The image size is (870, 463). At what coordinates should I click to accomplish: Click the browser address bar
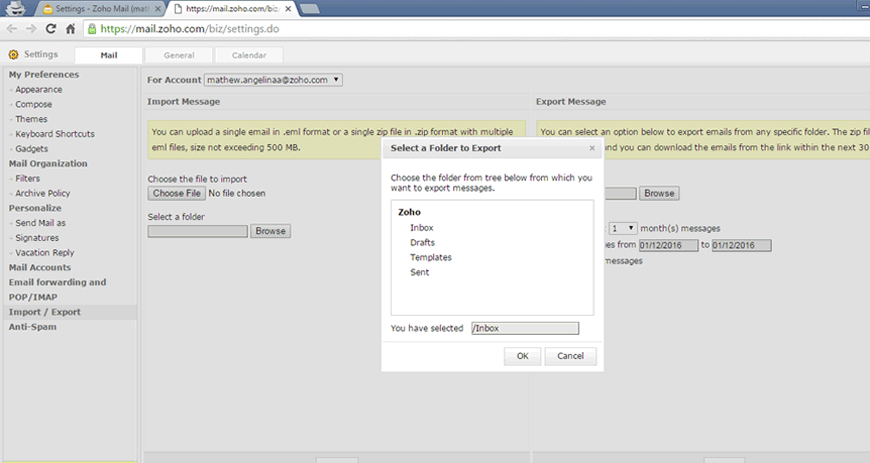point(477,29)
